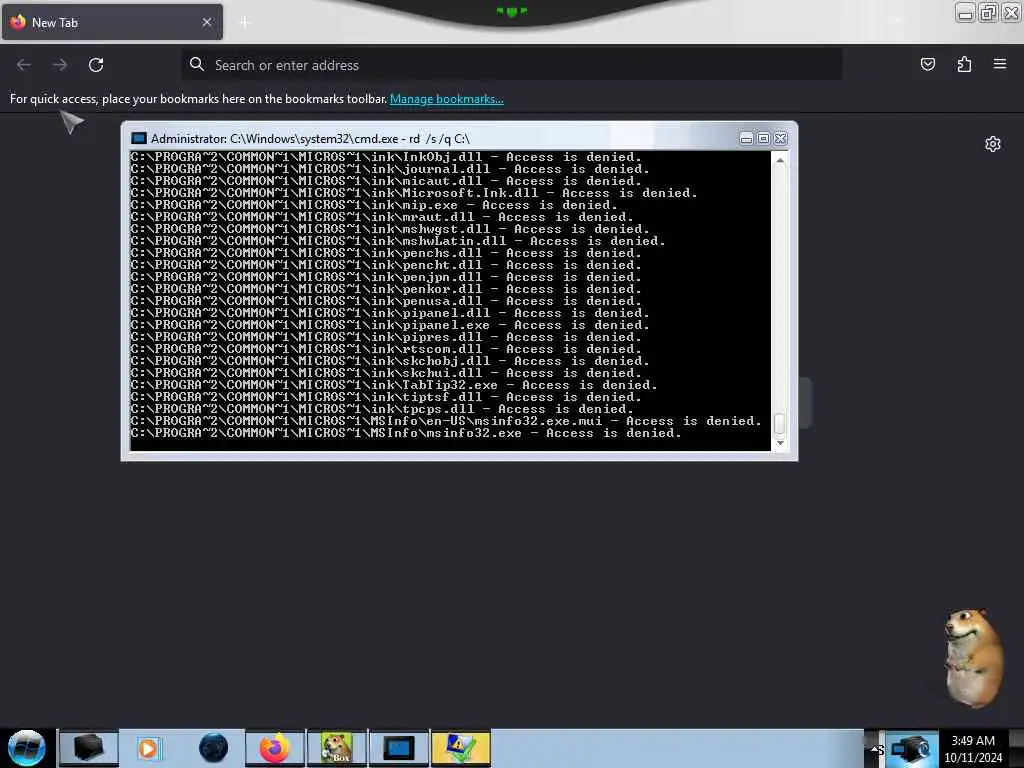Click the line containing msinfo32.exe.mui
Image resolution: width=1024 pixels, height=768 pixels.
click(x=446, y=421)
